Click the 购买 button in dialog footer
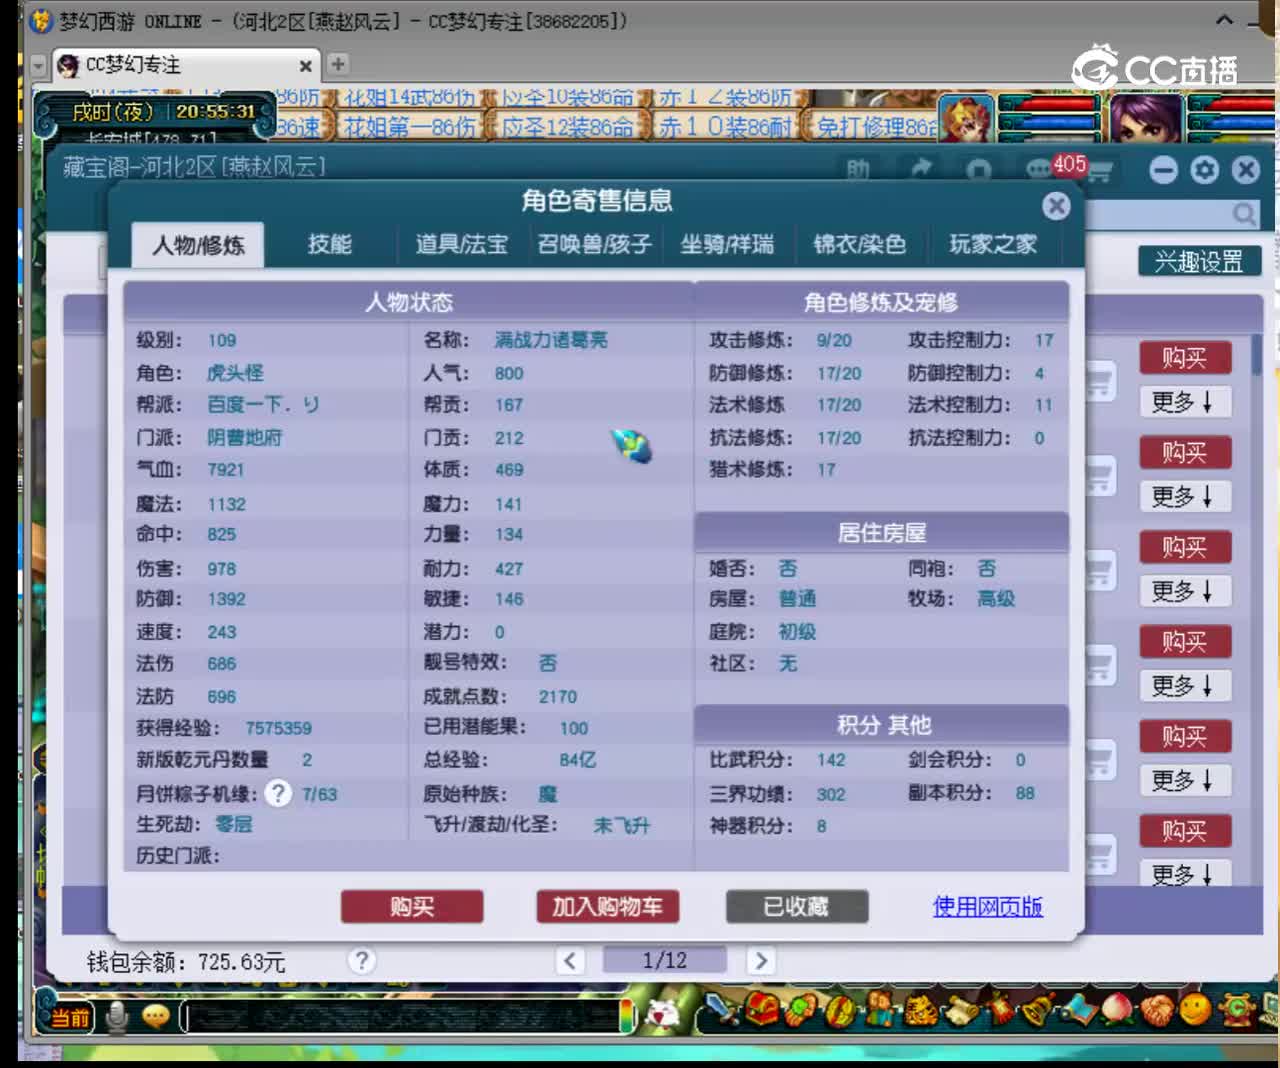This screenshot has width=1280, height=1068. pyautogui.click(x=412, y=906)
